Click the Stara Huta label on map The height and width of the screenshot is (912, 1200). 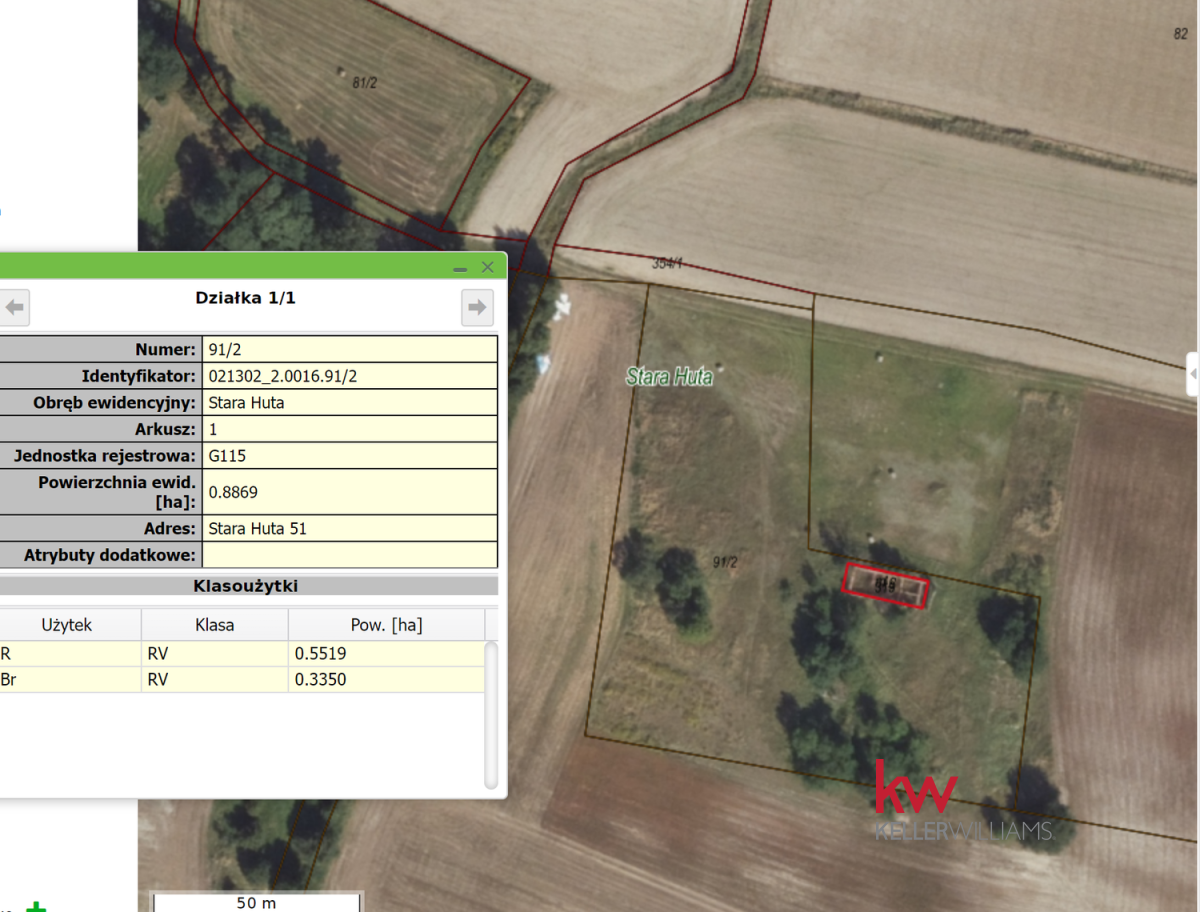(x=668, y=377)
